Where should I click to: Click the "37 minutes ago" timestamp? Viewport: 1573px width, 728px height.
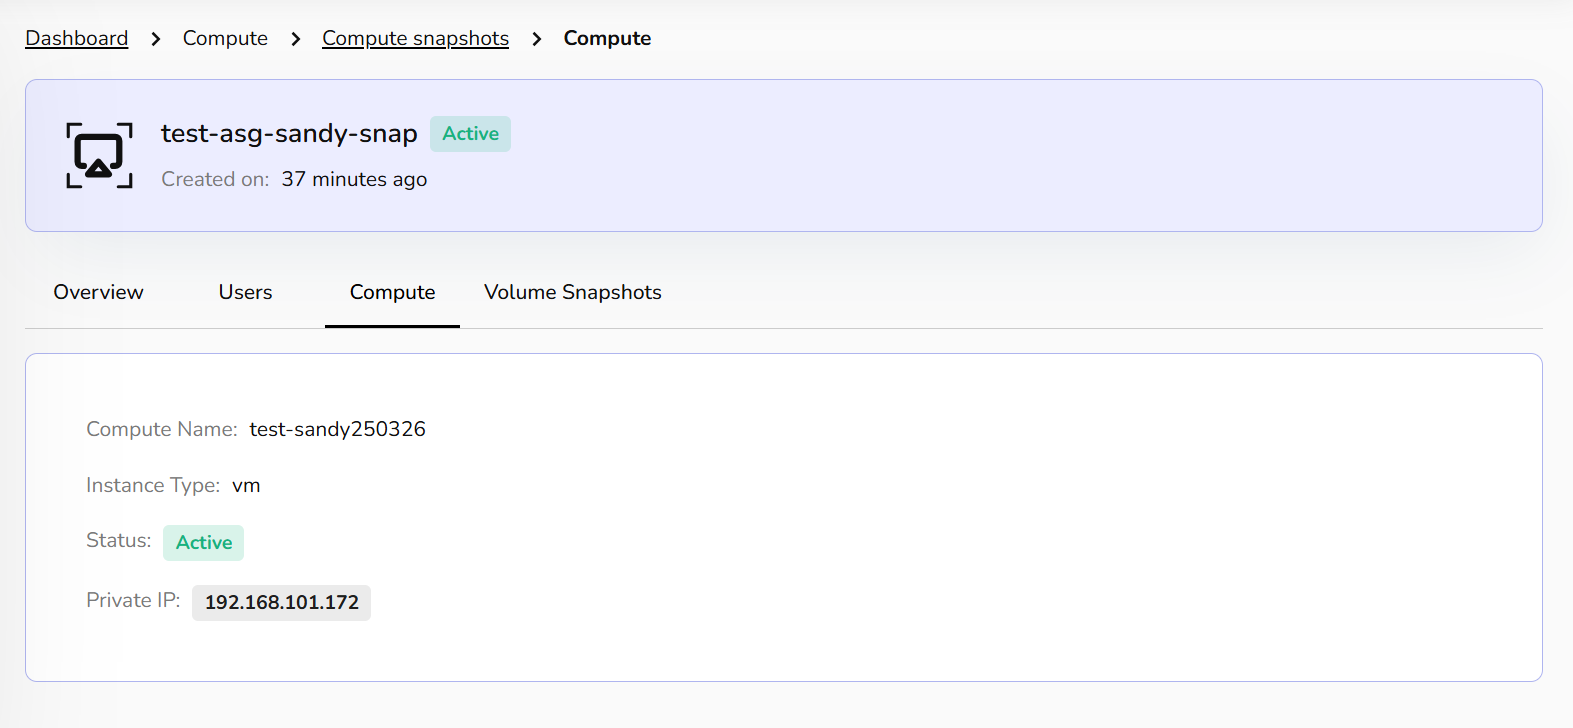tap(354, 179)
